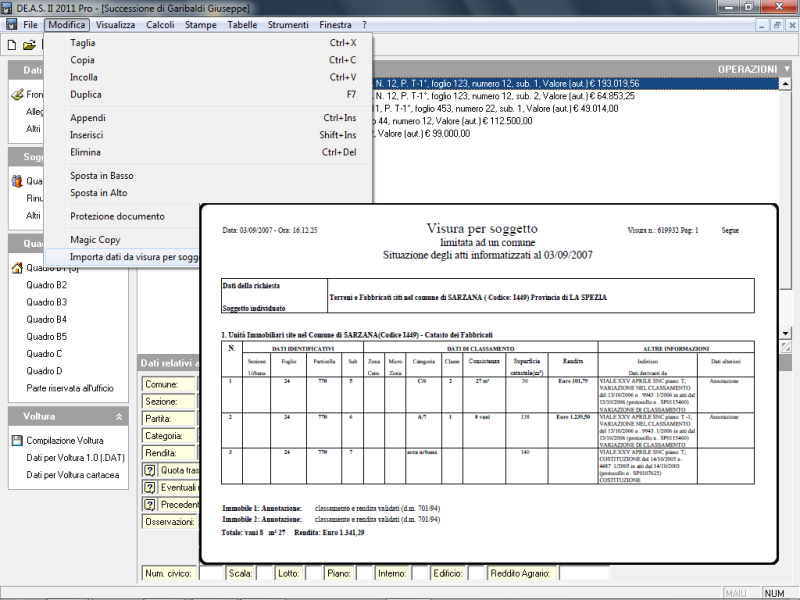
Task: Open Dati per Voltura 1.0 (.DAT)
Action: (76, 458)
